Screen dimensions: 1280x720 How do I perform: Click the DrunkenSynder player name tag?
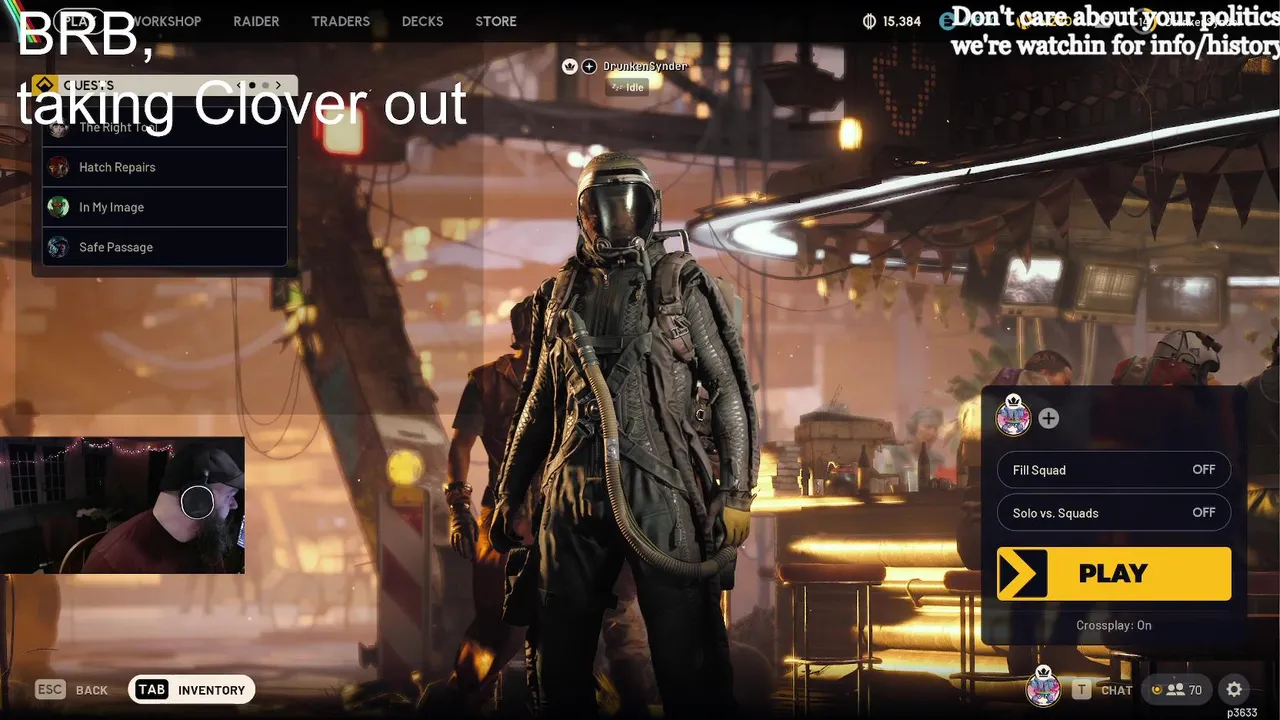click(645, 66)
